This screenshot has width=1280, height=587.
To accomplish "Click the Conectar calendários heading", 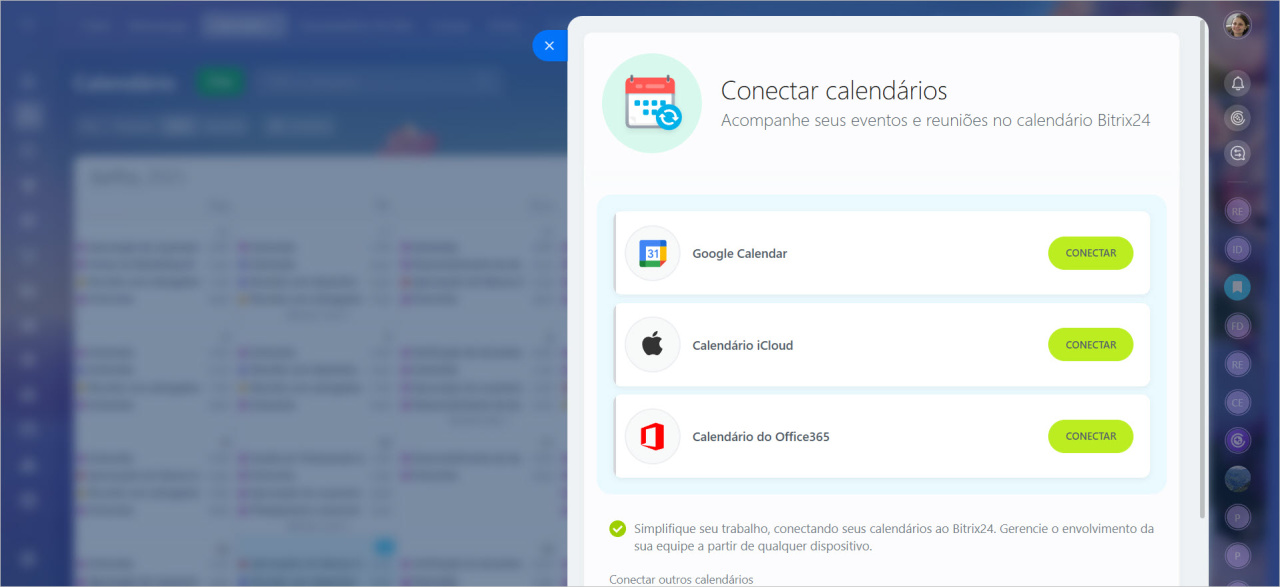I will tap(834, 91).
